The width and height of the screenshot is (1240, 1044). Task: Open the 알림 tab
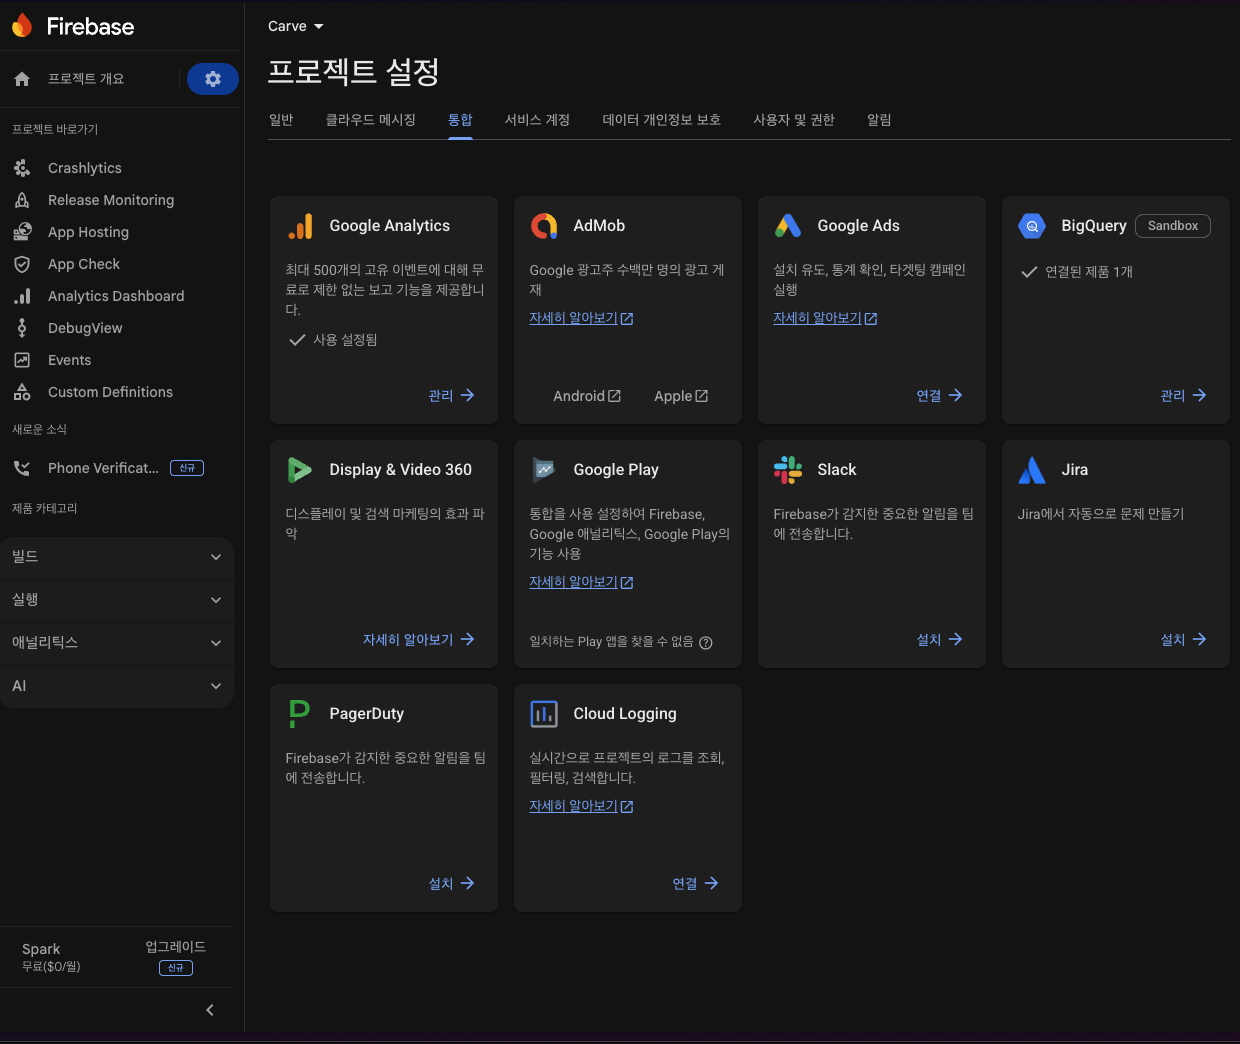[879, 120]
